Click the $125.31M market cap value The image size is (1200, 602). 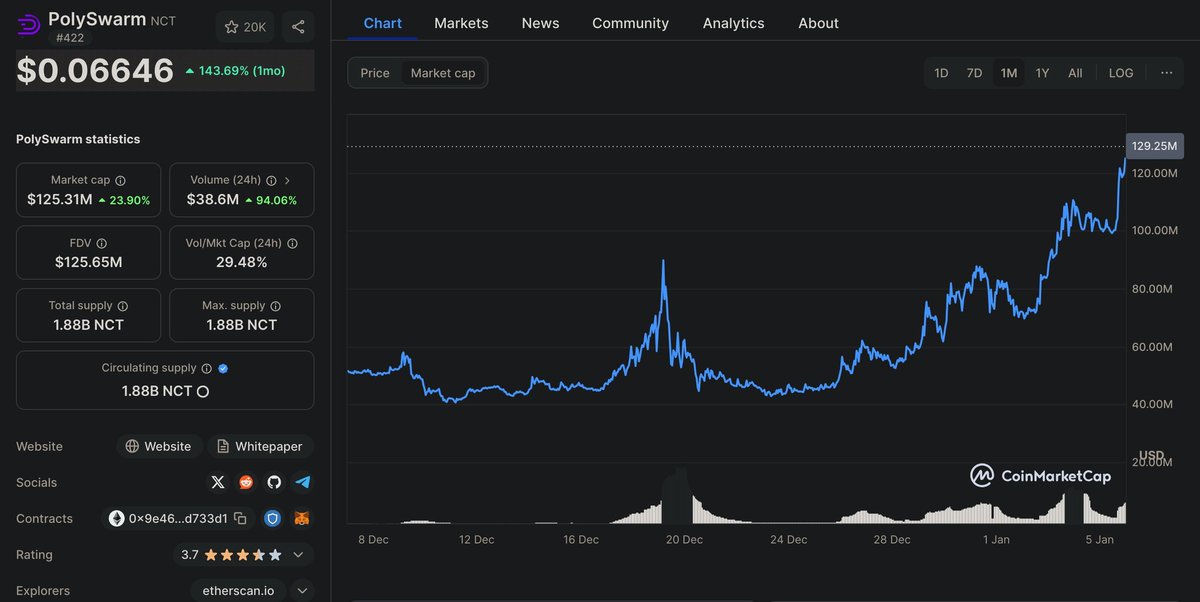pos(60,200)
